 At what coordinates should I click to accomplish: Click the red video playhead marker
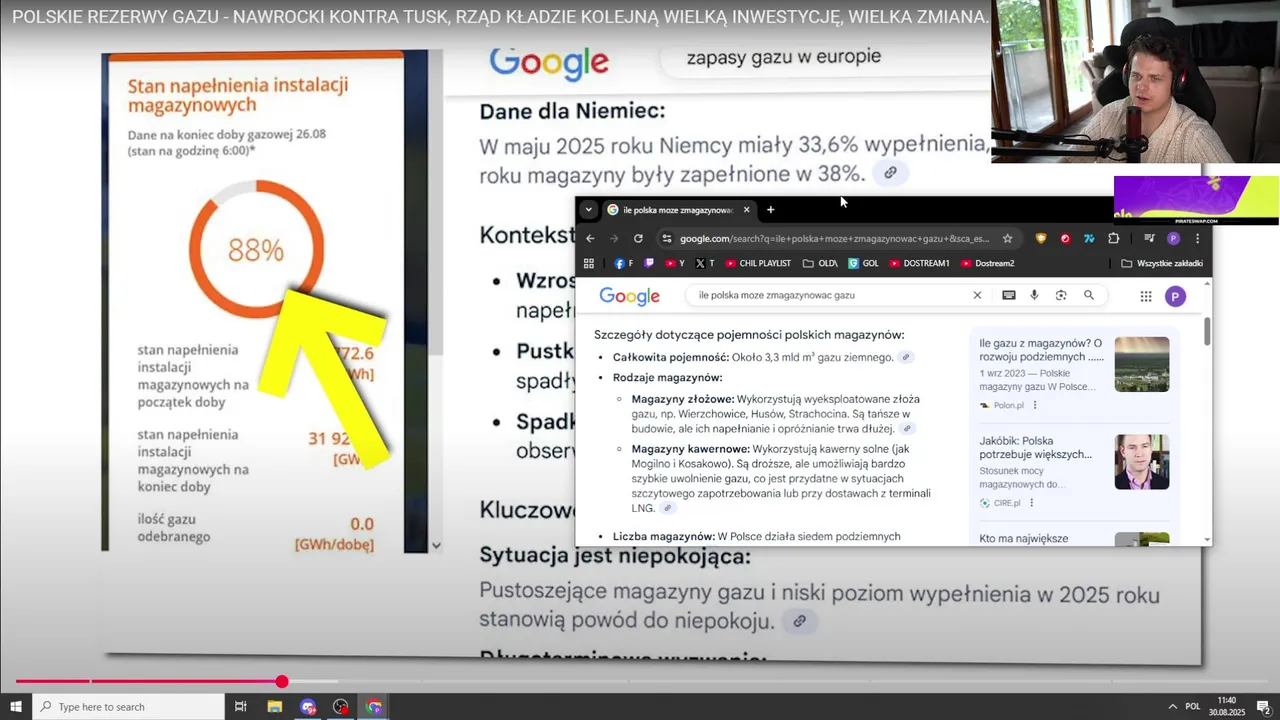282,681
